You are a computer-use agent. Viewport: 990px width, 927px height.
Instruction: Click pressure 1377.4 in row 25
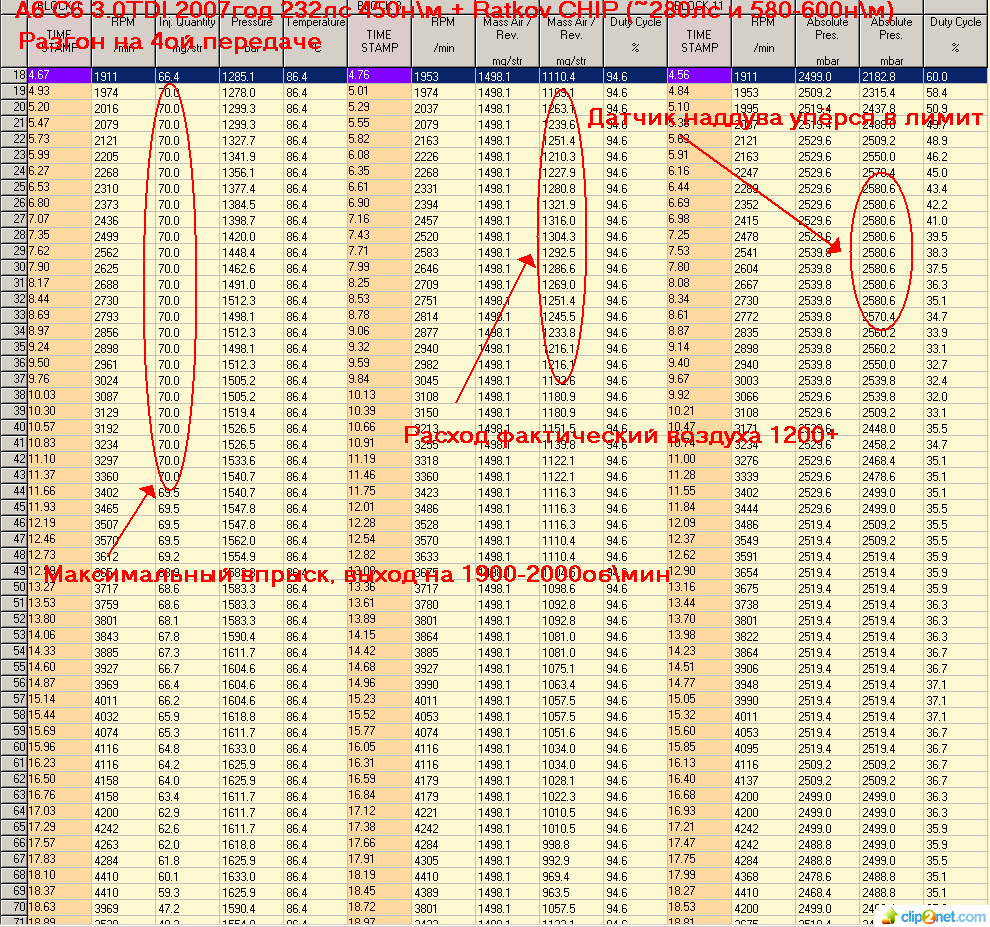tap(251, 188)
